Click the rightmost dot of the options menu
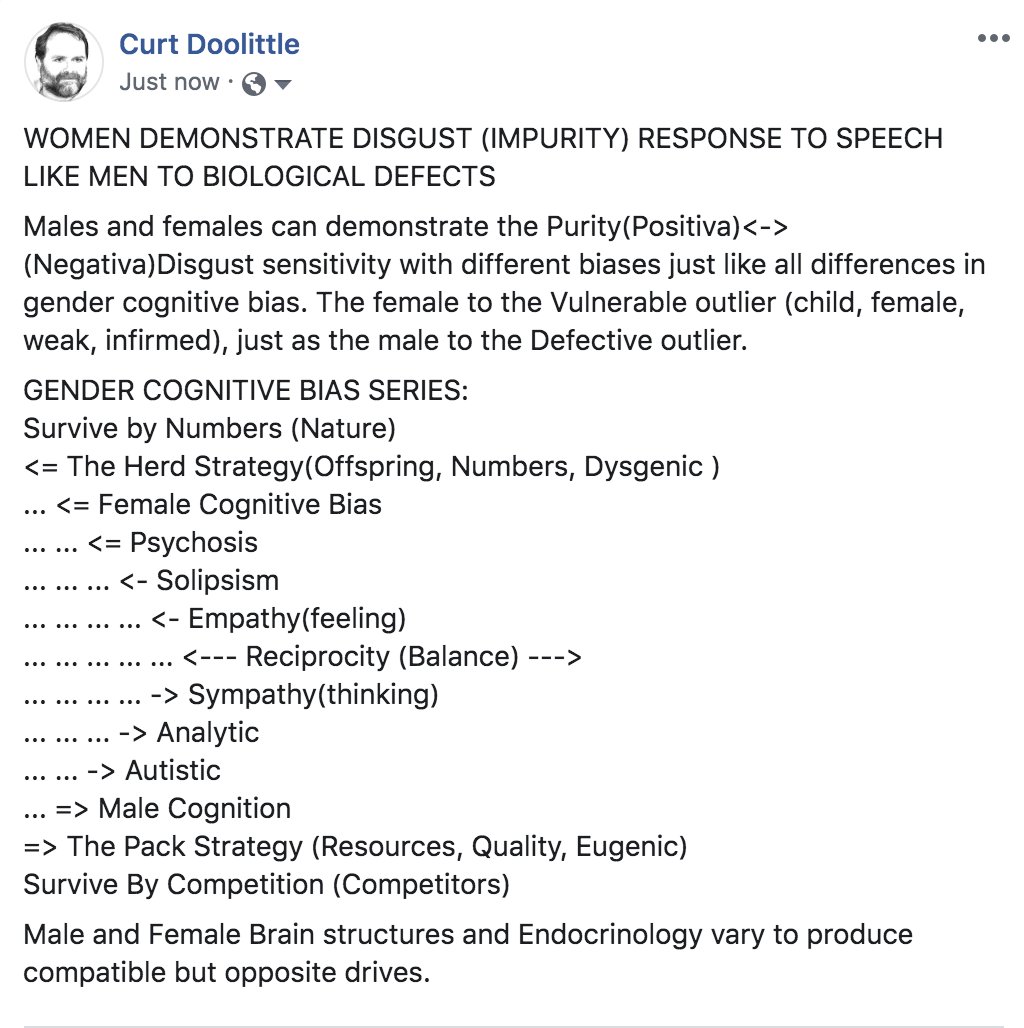Screen dimensions: 1024x1028 (1006, 38)
